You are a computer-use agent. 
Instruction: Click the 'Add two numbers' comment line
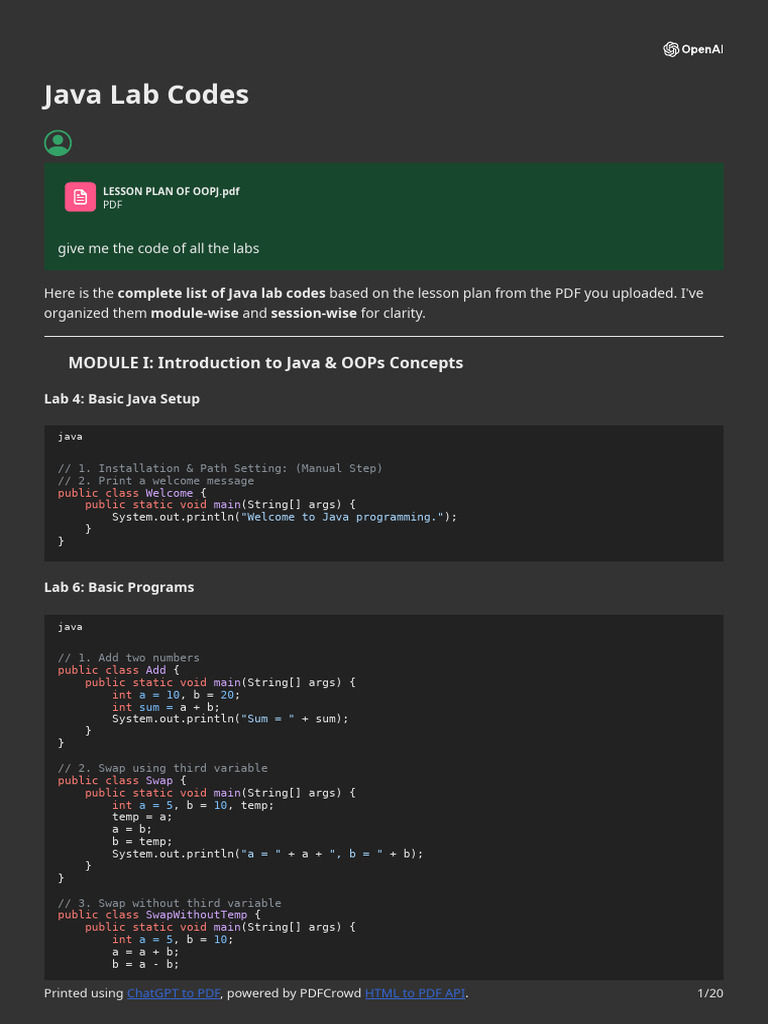[128, 658]
